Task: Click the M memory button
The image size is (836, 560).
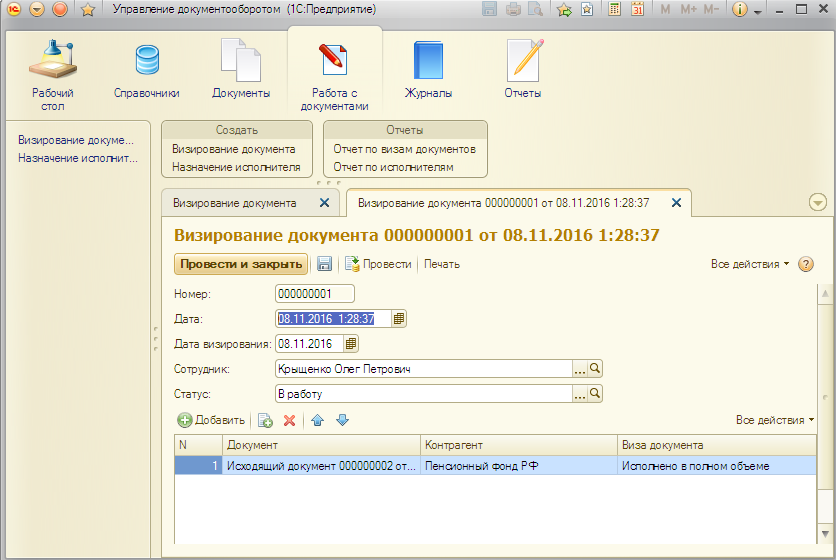Action: click(x=665, y=9)
